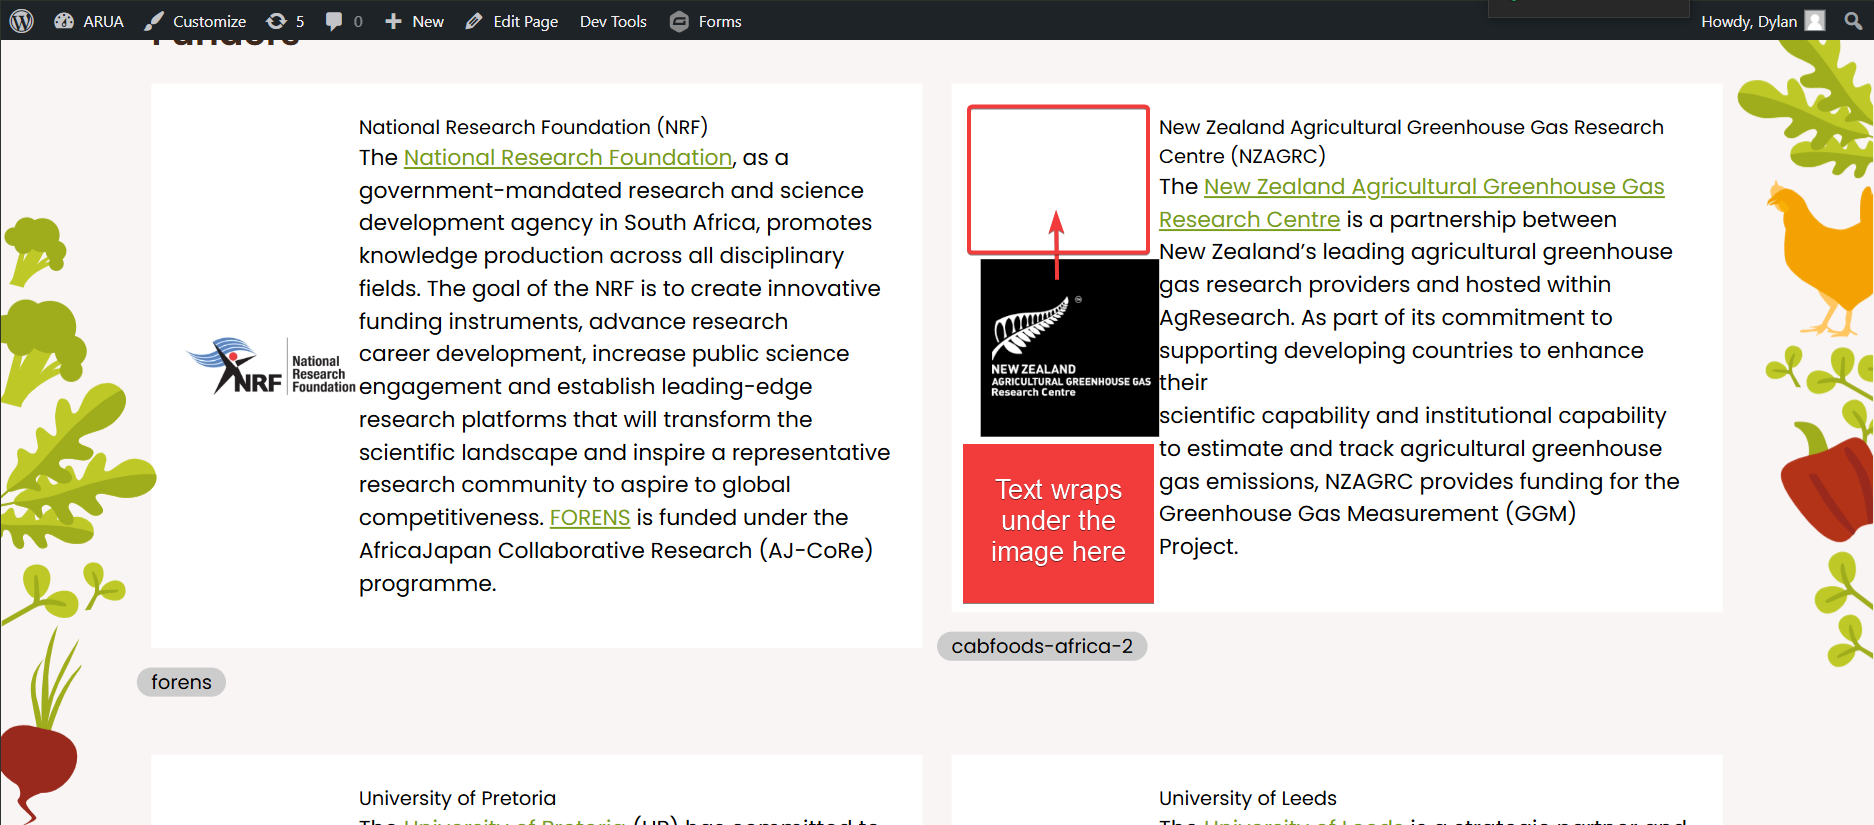Select the forens tag
This screenshot has height=825, width=1874.
pos(181,682)
